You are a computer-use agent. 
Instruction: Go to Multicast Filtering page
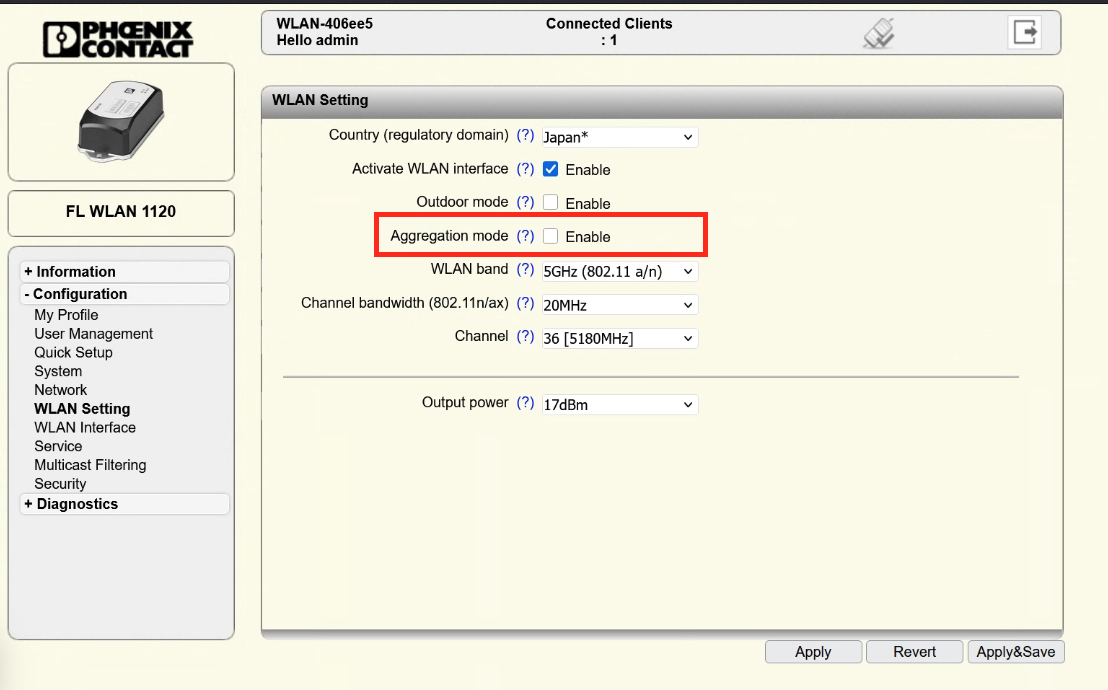point(90,465)
